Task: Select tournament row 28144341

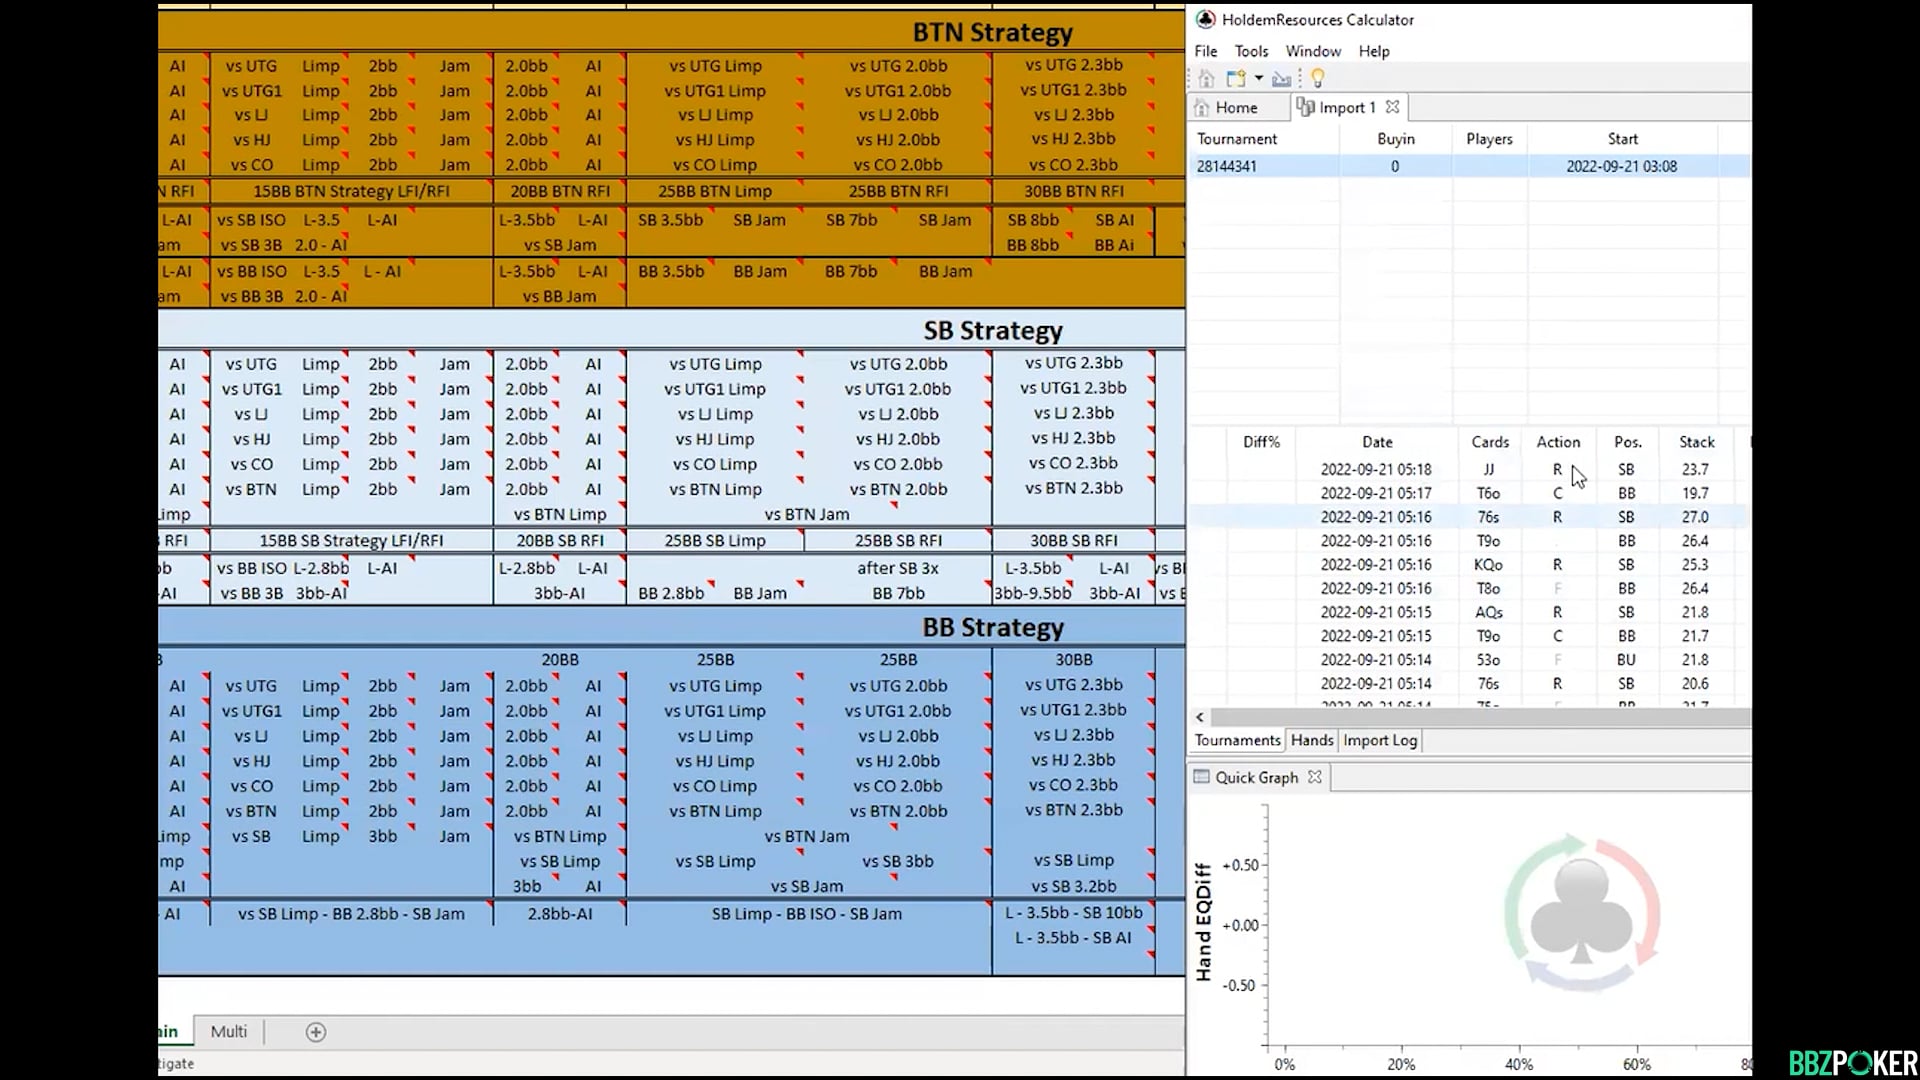Action: point(1227,166)
